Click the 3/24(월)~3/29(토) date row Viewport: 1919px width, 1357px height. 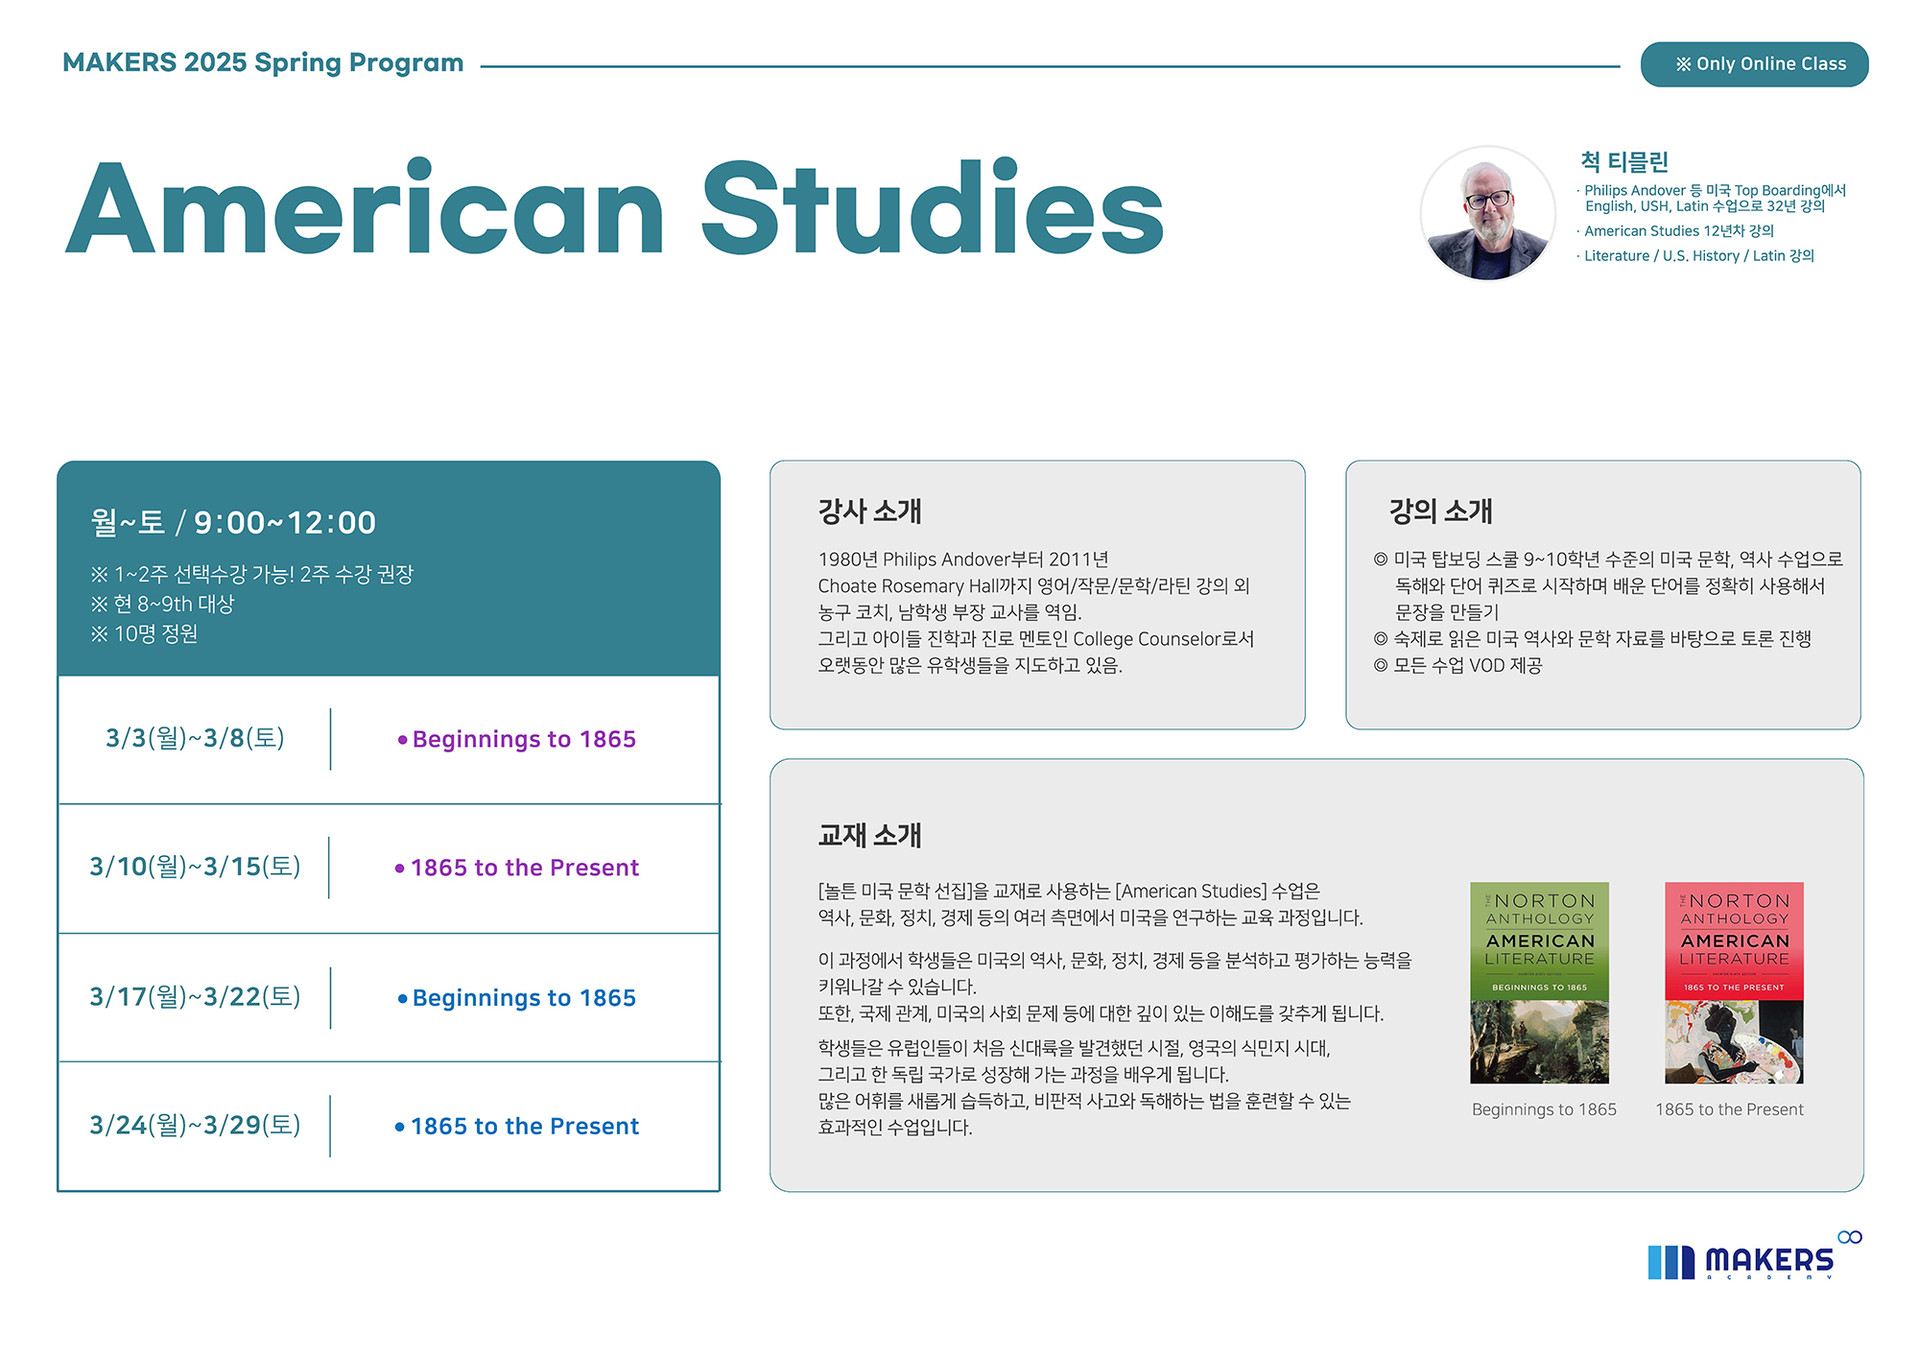(x=195, y=1125)
